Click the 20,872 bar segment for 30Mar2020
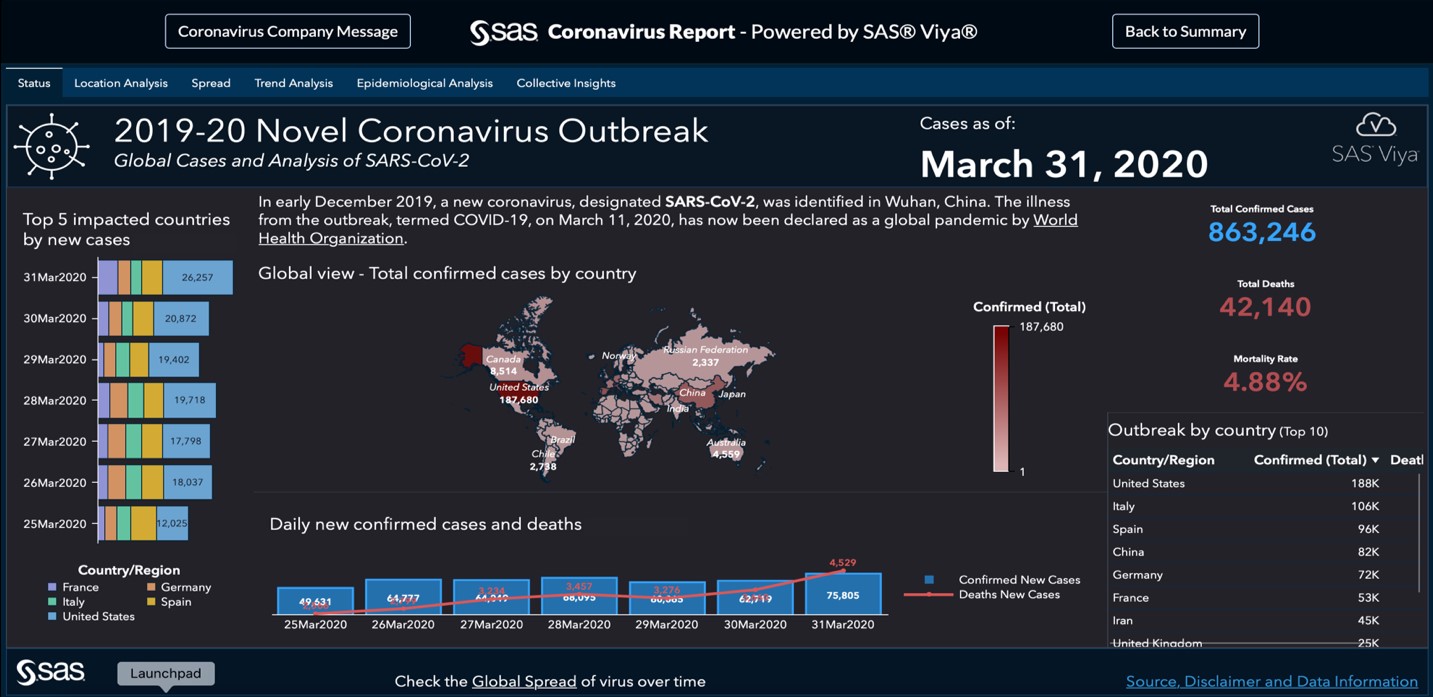Image resolution: width=1433 pixels, height=697 pixels. (181, 318)
